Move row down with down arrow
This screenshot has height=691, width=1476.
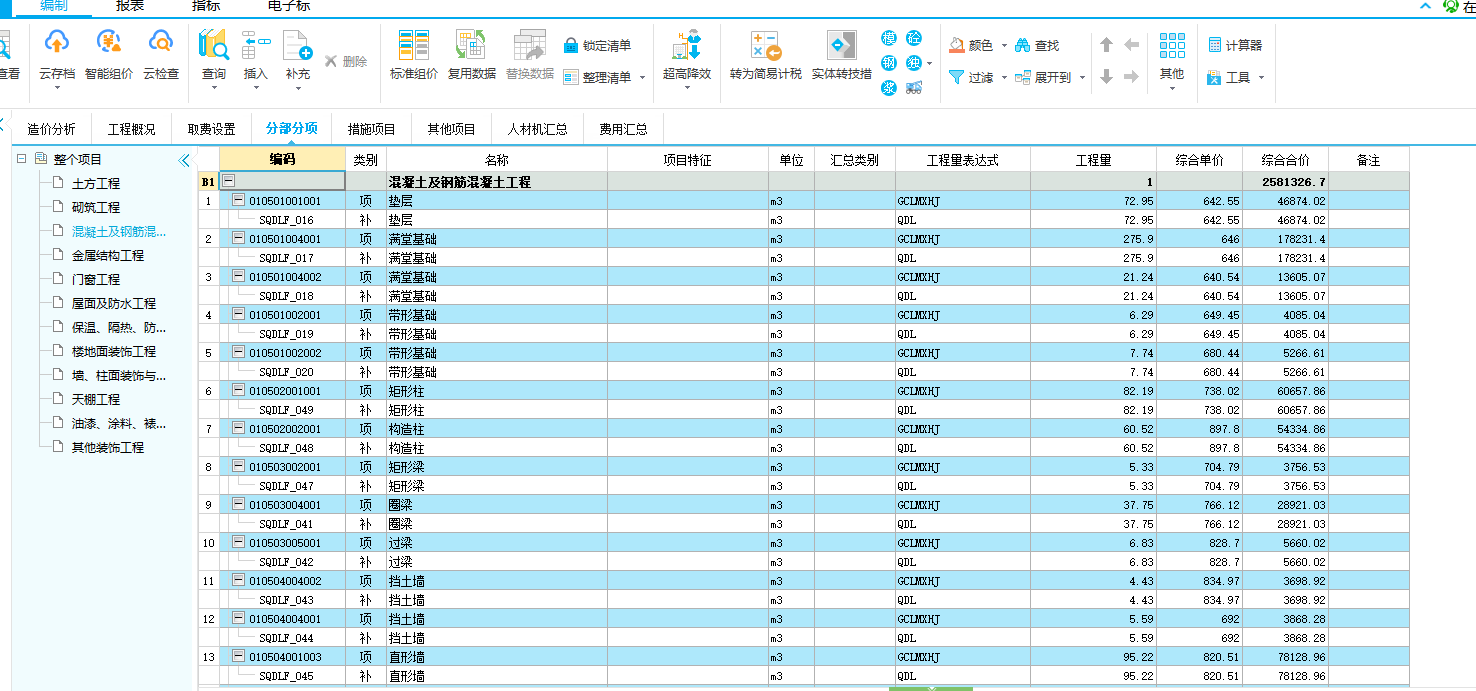[x=1106, y=77]
